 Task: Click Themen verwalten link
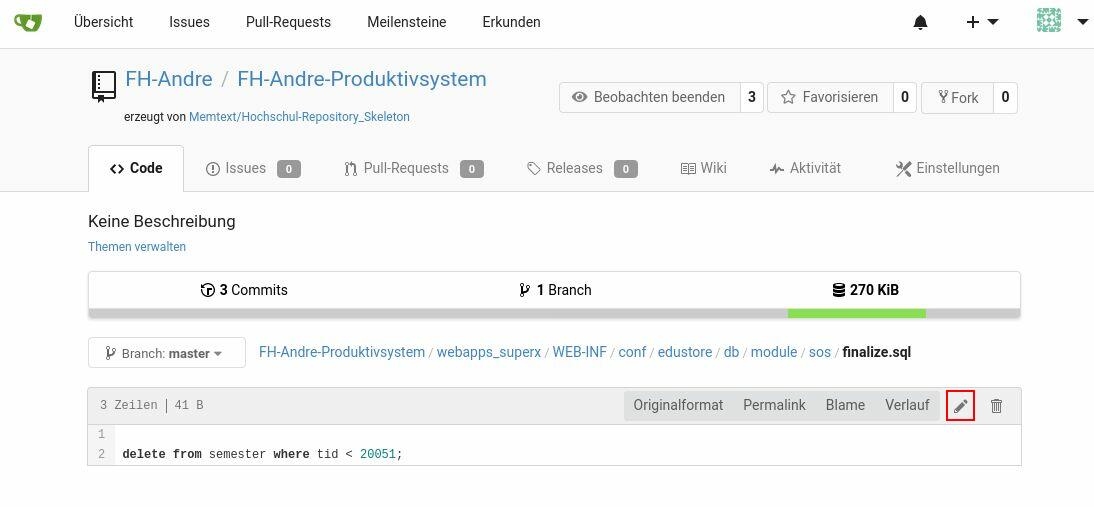(137, 246)
